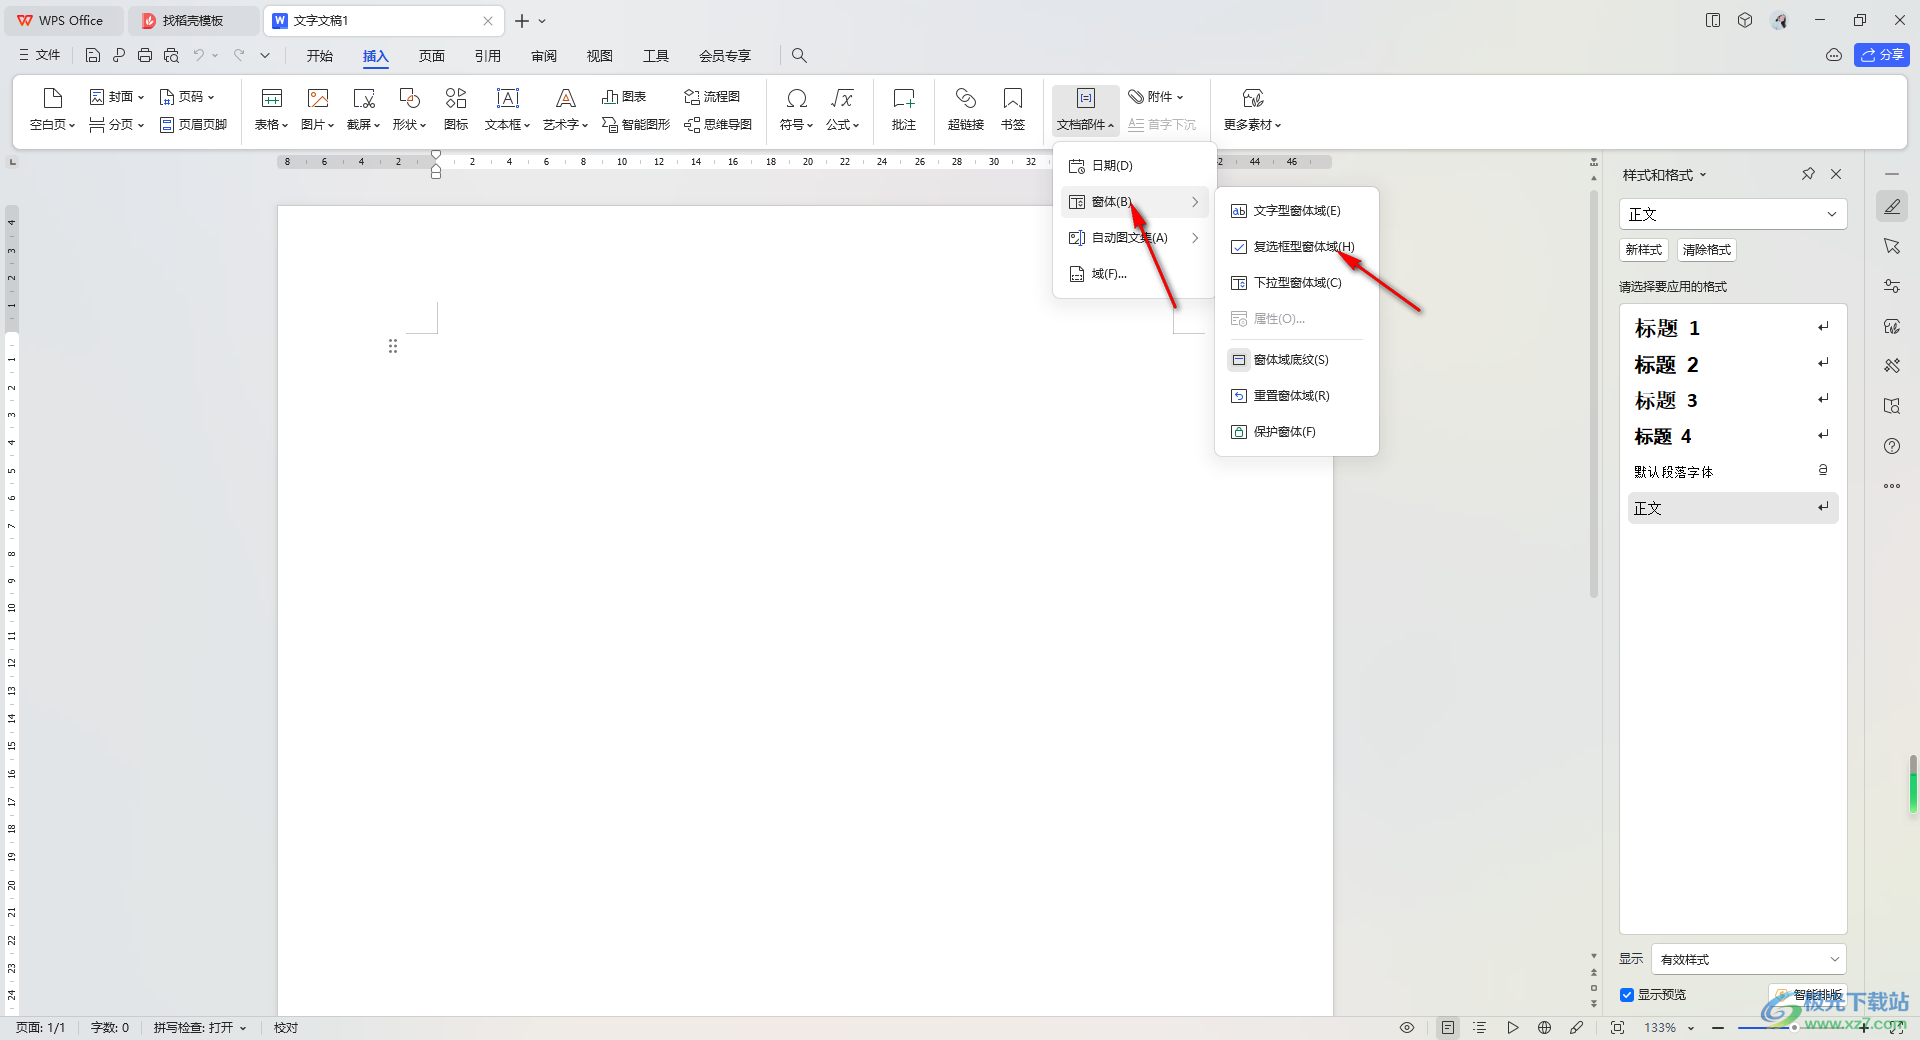The width and height of the screenshot is (1920, 1040).
Task: Open the Table insert tool
Action: pyautogui.click(x=271, y=109)
